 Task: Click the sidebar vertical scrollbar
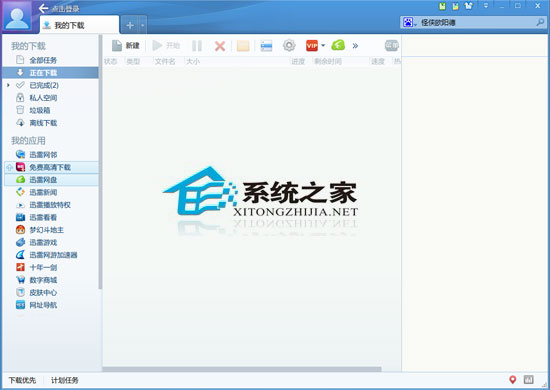coord(100,162)
